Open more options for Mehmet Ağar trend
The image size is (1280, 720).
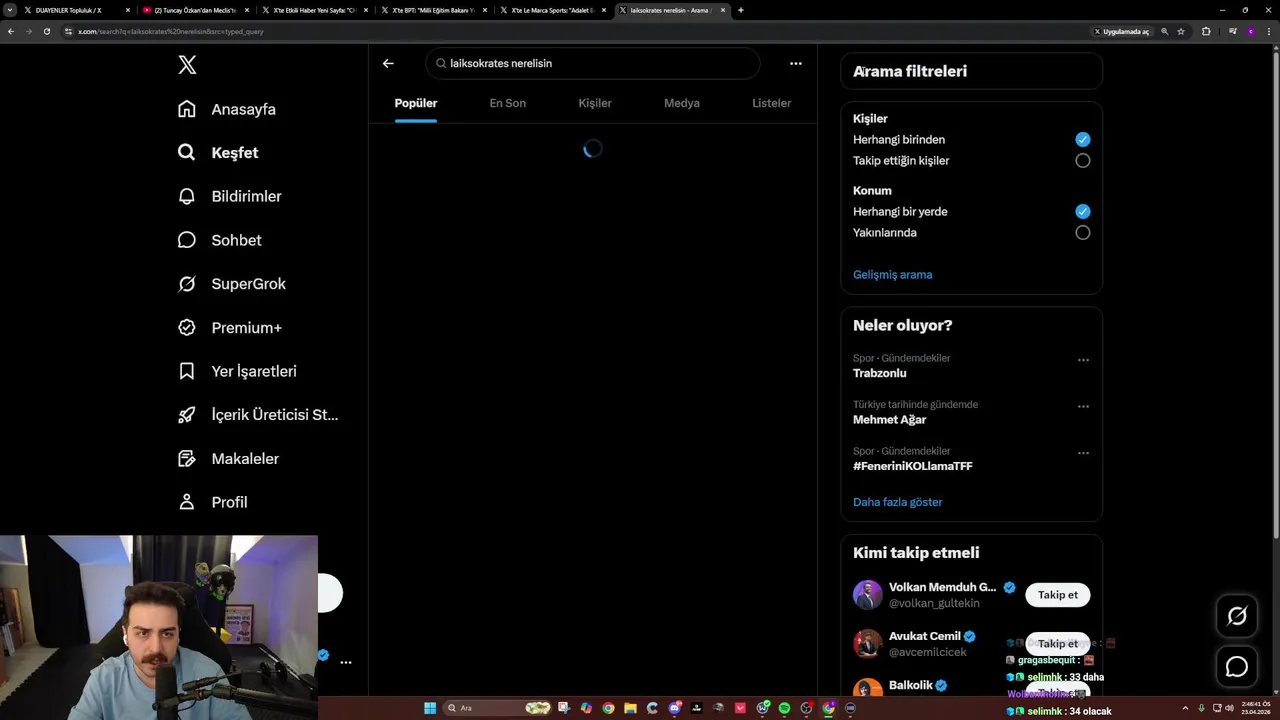1083,407
